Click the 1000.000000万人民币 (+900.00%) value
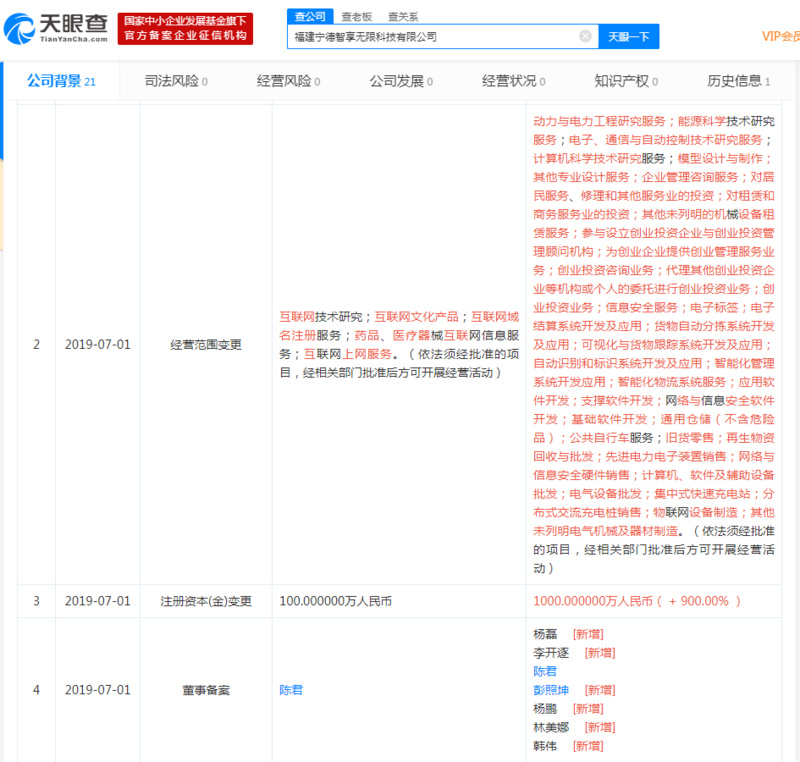 pyautogui.click(x=637, y=601)
